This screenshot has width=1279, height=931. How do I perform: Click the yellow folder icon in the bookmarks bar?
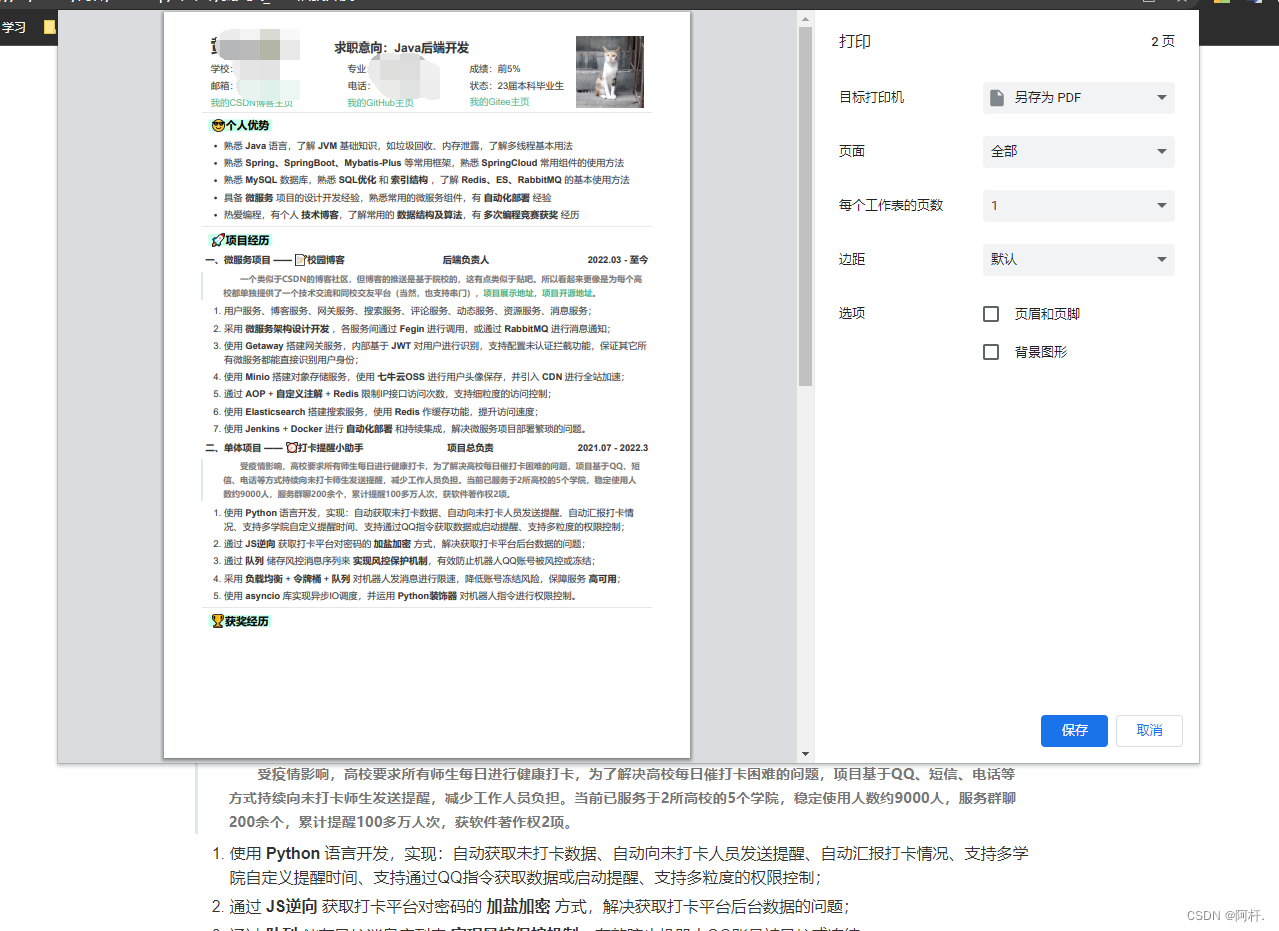(x=49, y=27)
